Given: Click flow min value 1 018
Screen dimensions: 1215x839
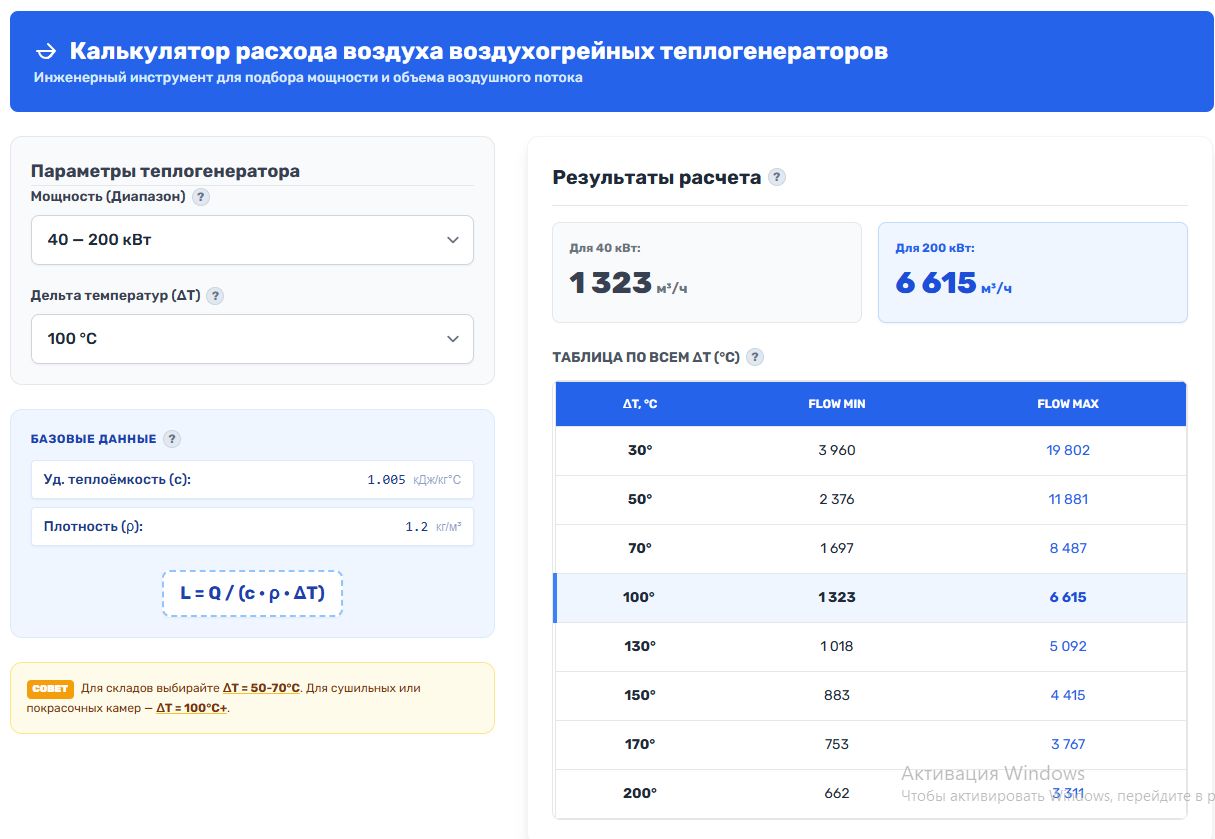Looking at the screenshot, I should click(837, 646).
